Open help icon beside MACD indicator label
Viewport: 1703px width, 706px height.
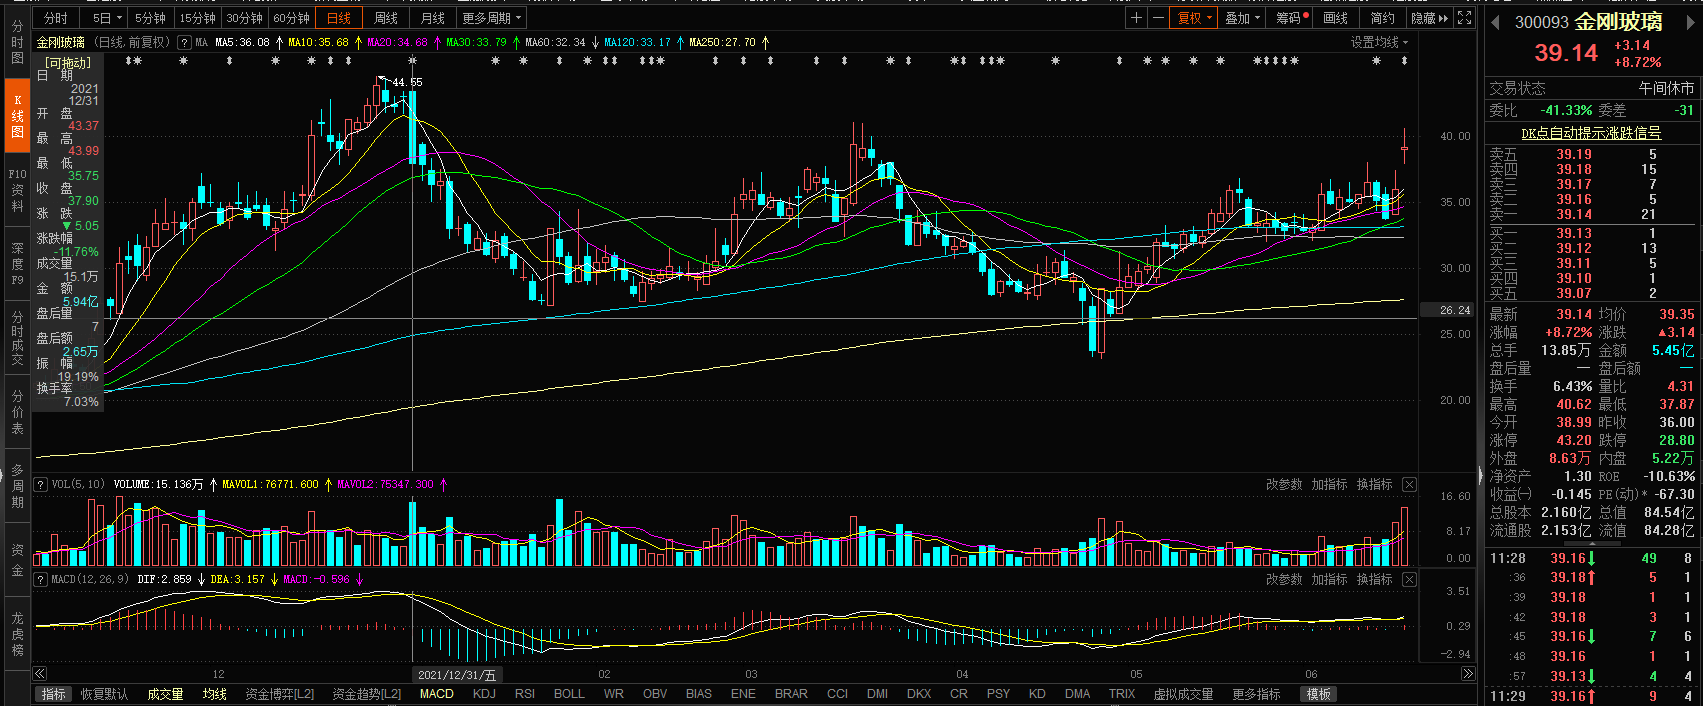(41, 579)
